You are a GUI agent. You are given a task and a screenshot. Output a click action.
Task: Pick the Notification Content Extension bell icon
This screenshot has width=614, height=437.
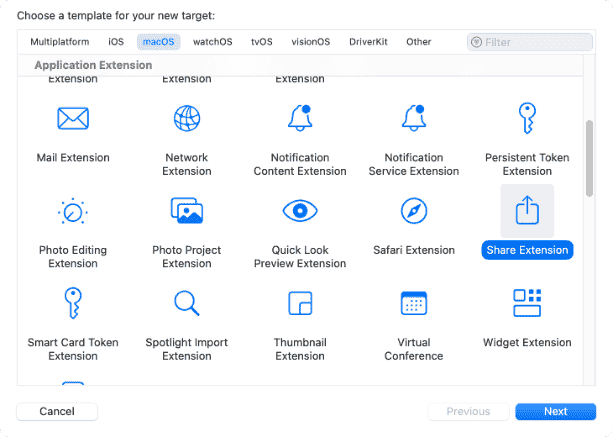pyautogui.click(x=300, y=119)
